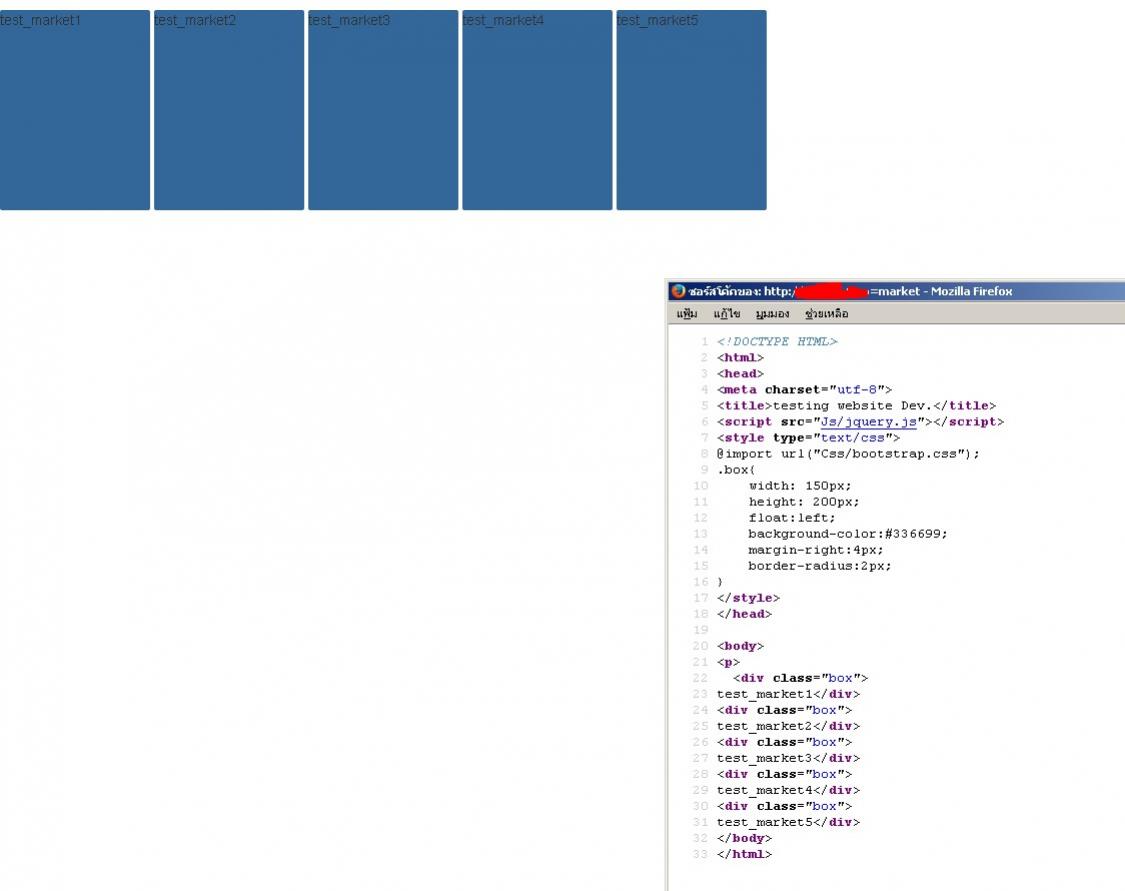Click the blue test_market1 box on the page
Viewport: 1125px width, 891px height.
(75, 110)
